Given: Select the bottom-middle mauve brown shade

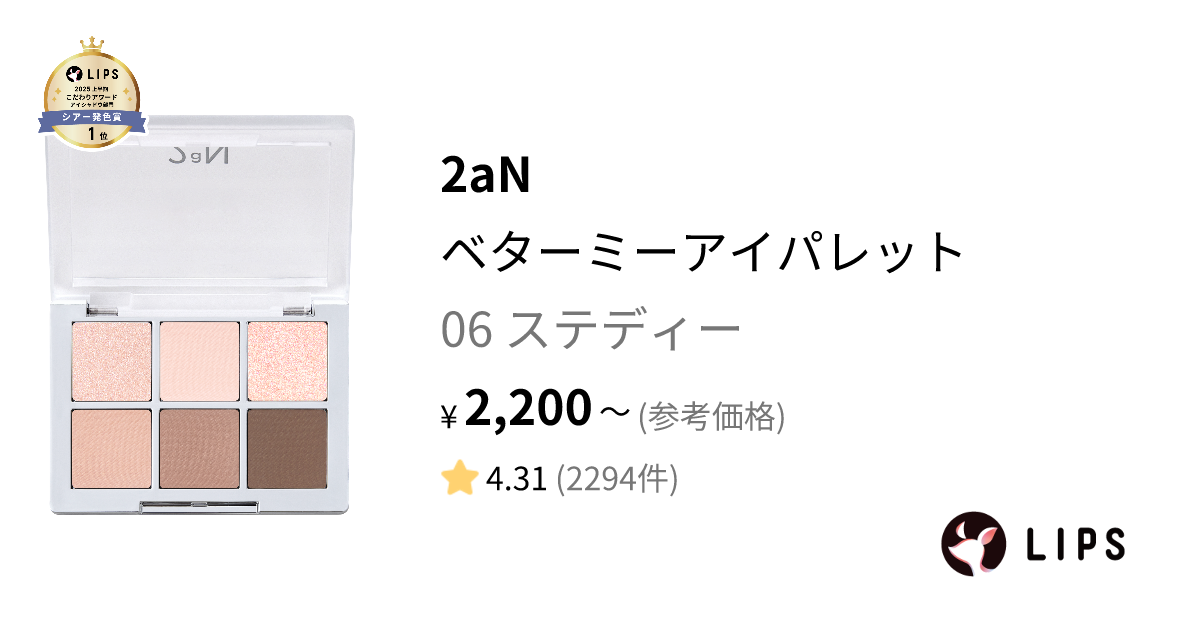Looking at the screenshot, I should pyautogui.click(x=199, y=449).
